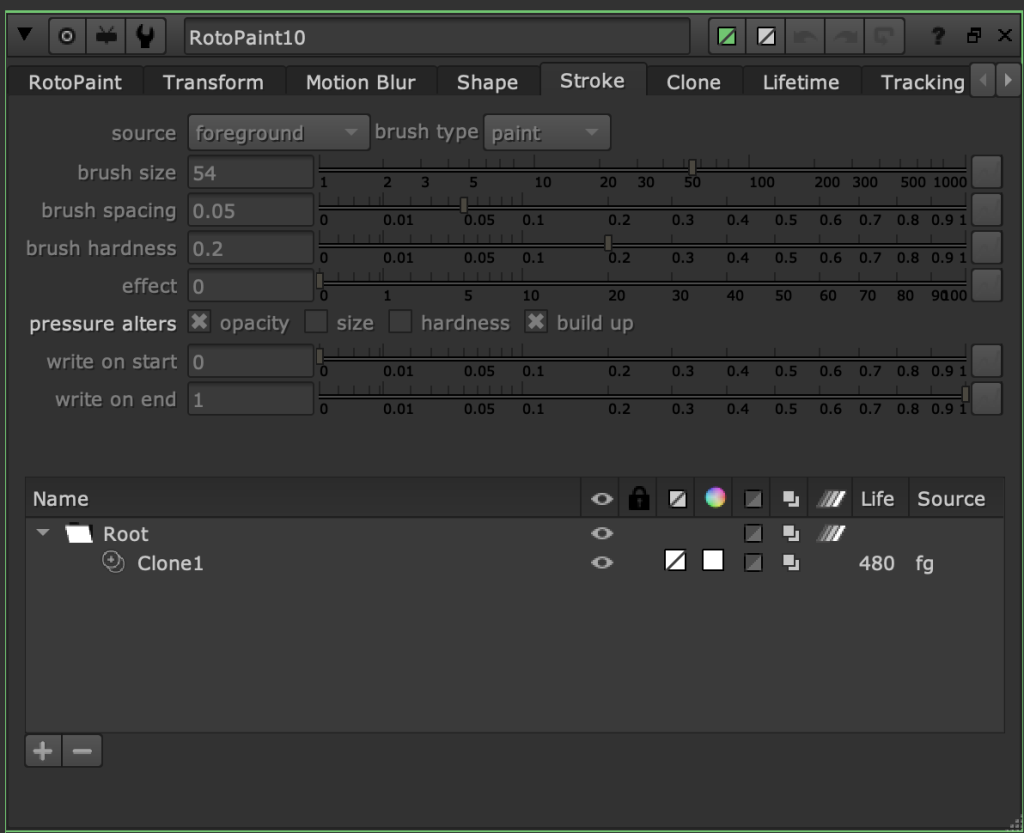Click the write on end animation button
The image size is (1024, 833).
(x=986, y=399)
